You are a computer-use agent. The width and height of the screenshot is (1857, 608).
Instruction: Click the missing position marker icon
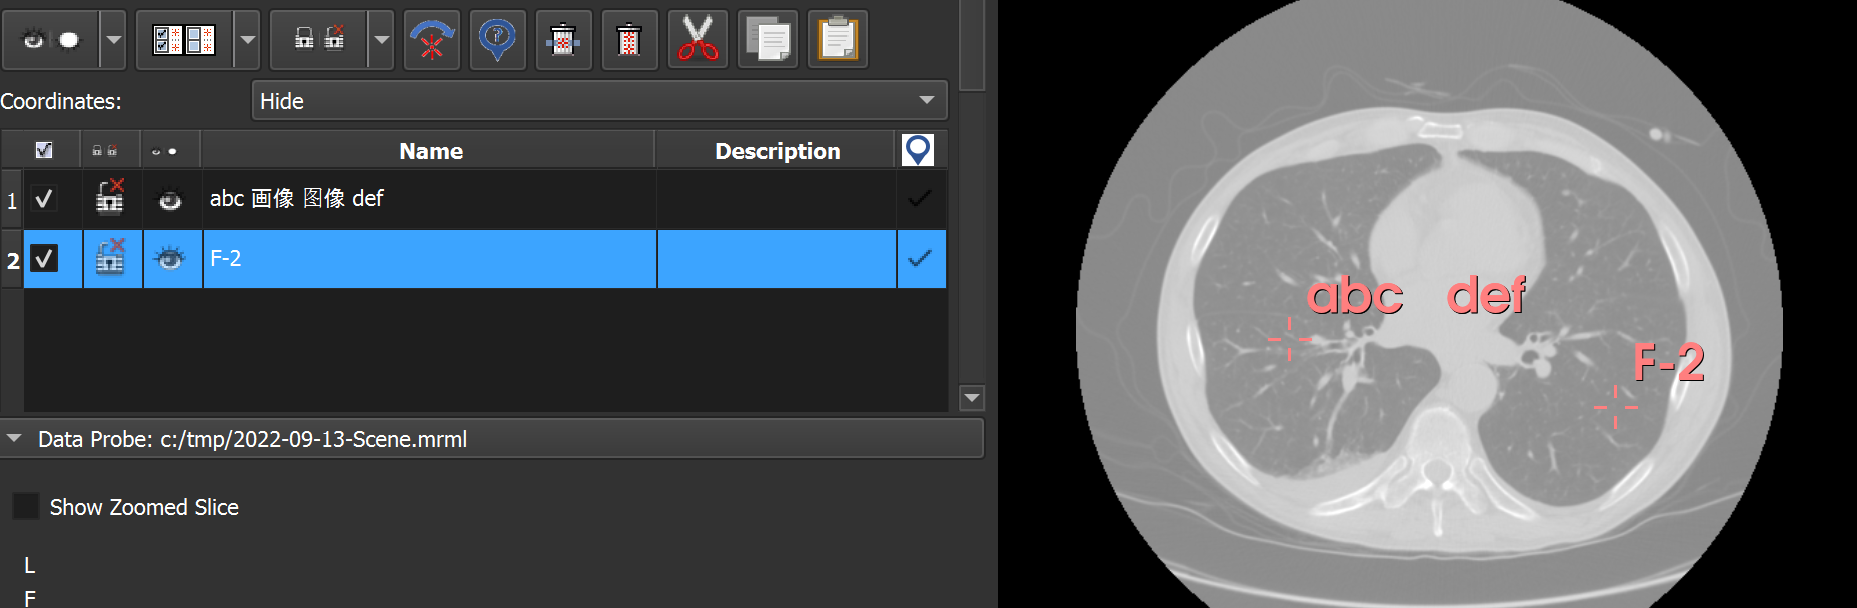[x=497, y=40]
